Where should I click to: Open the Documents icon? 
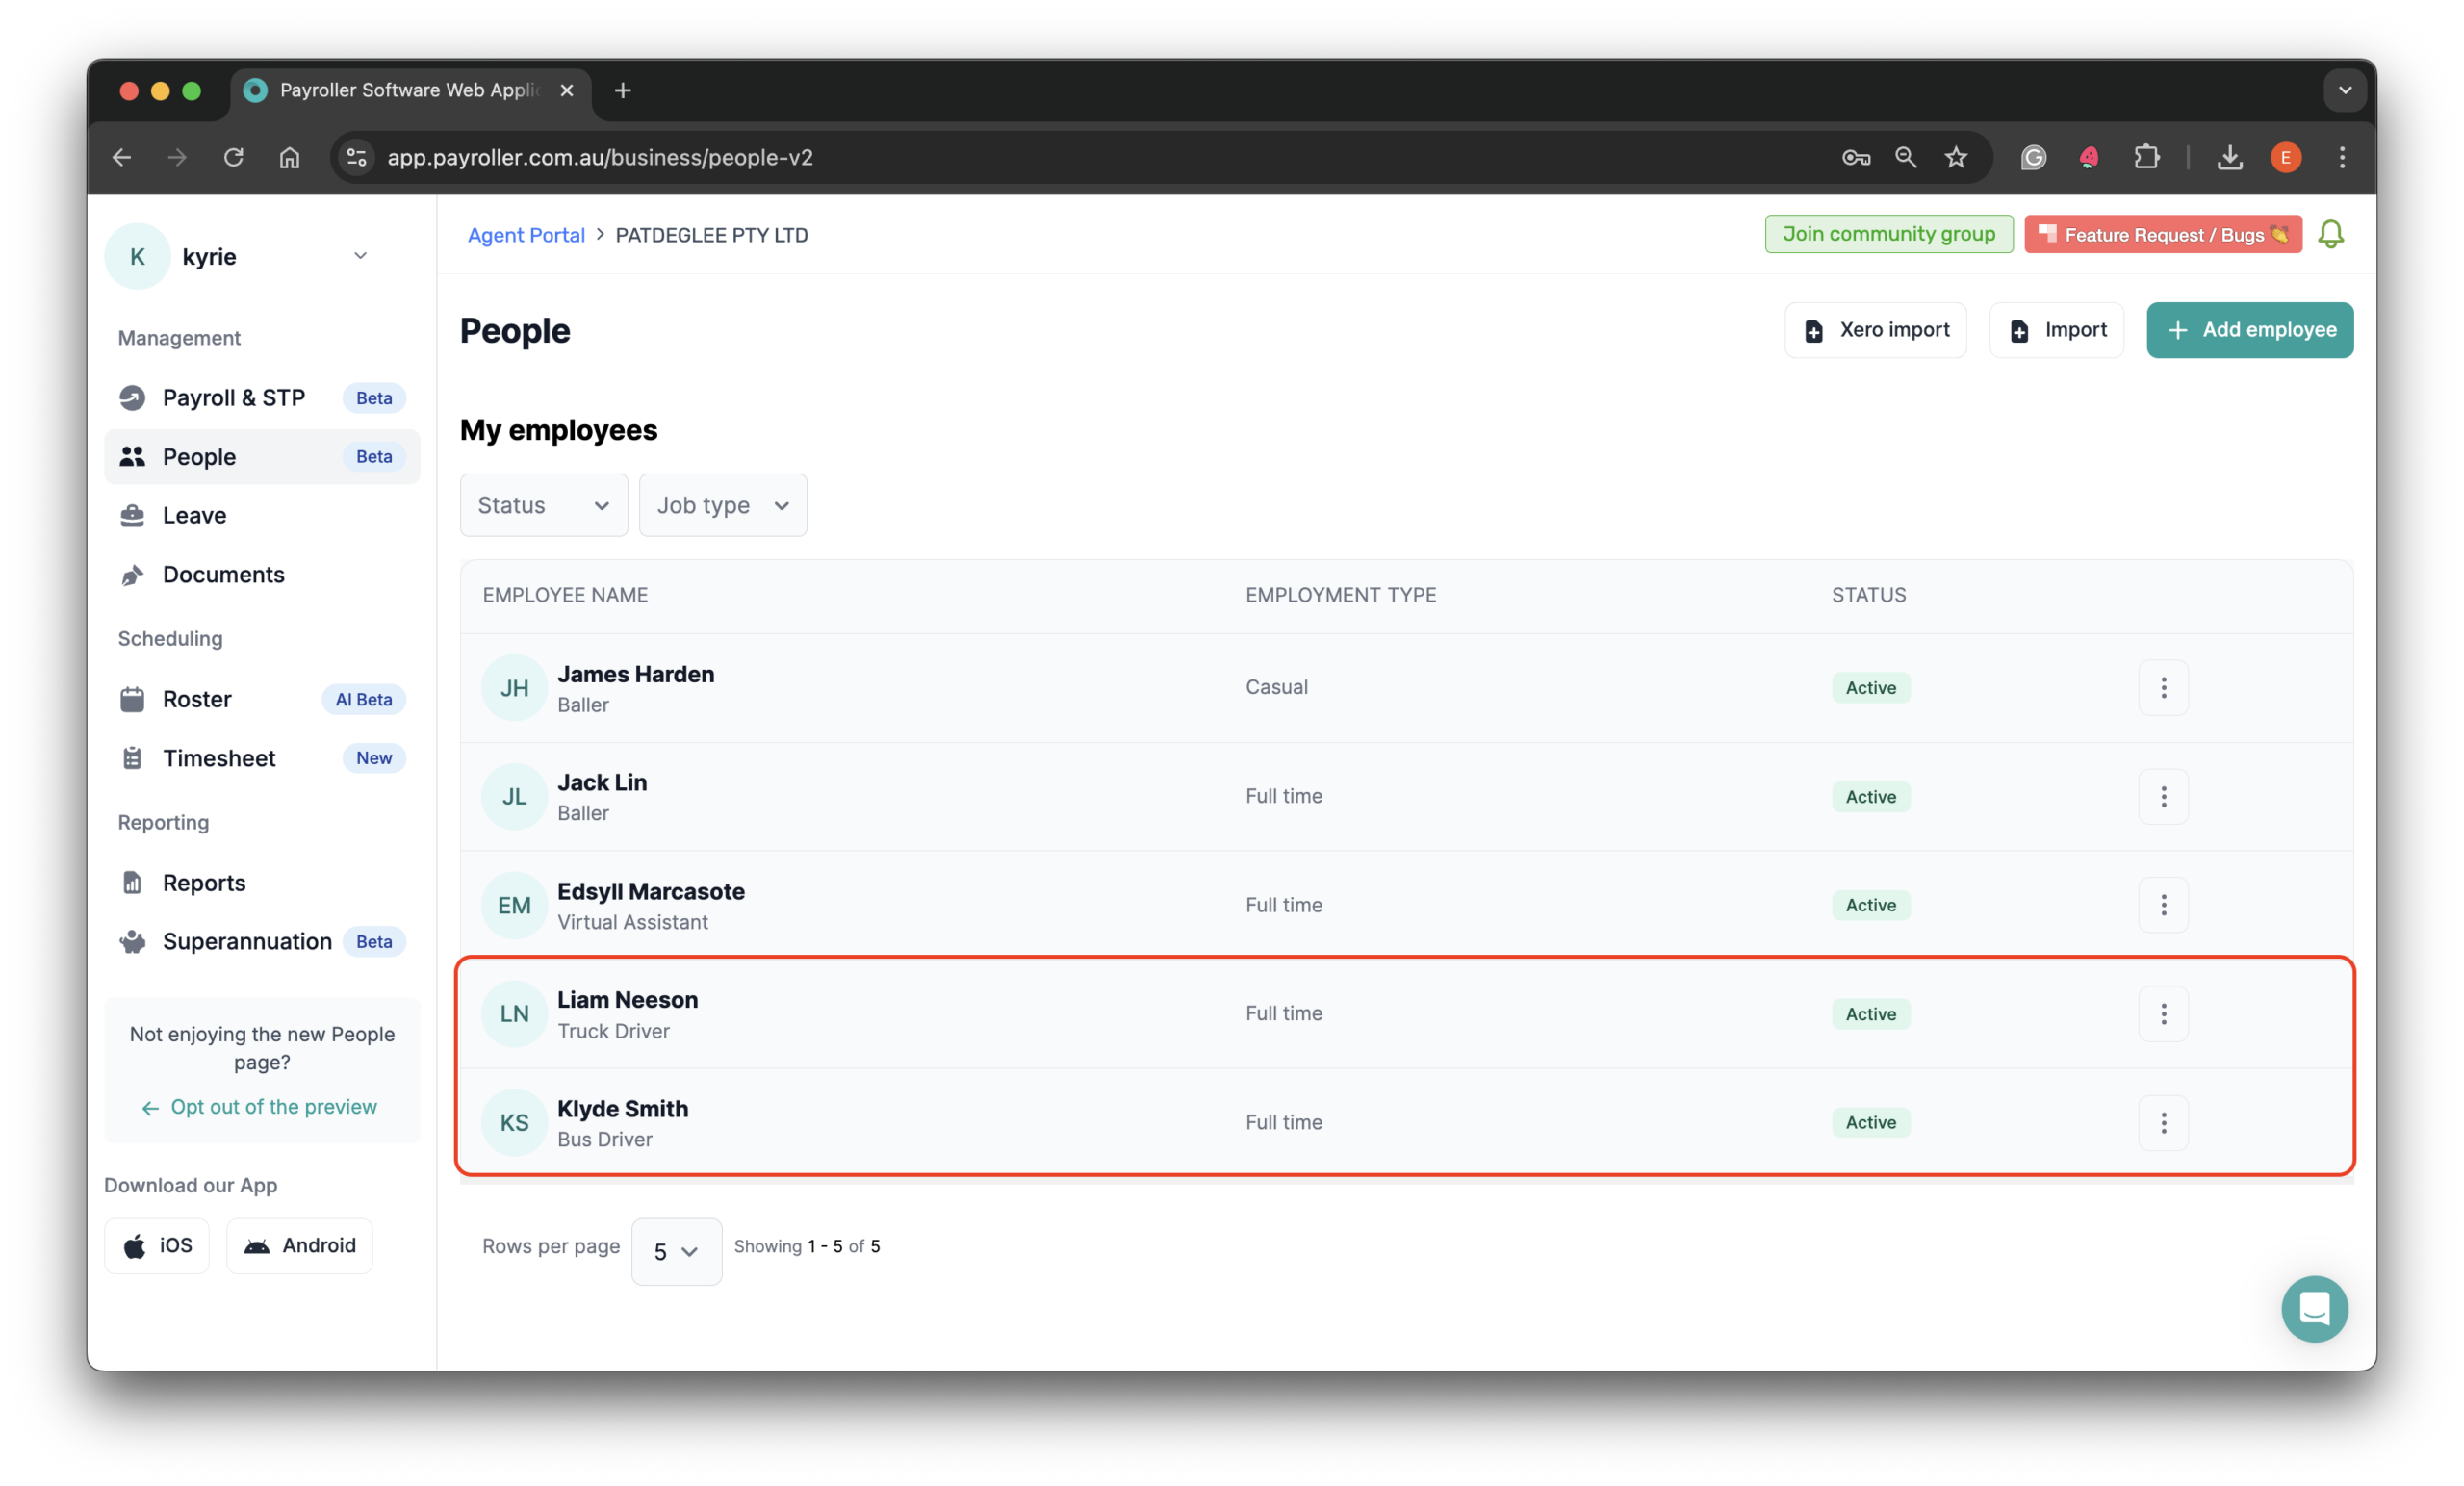click(x=132, y=574)
